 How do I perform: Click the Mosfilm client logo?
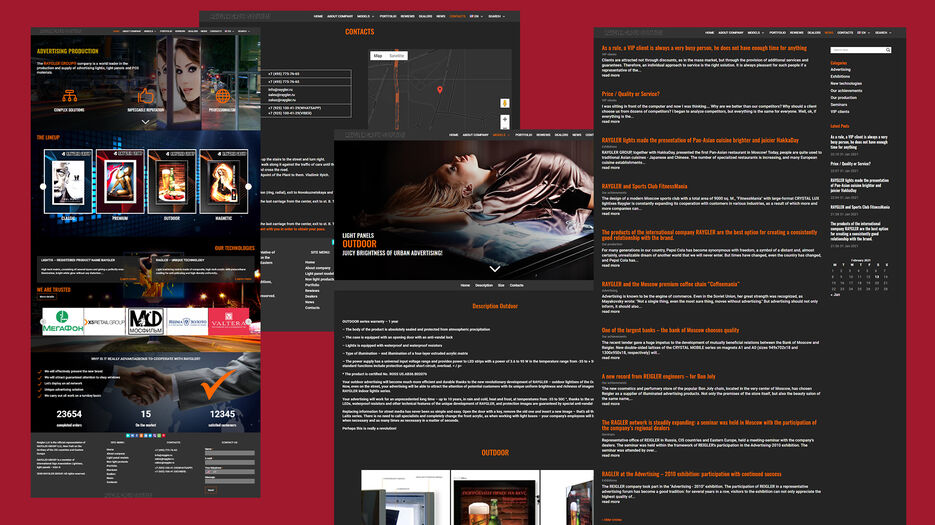pyautogui.click(x=145, y=322)
